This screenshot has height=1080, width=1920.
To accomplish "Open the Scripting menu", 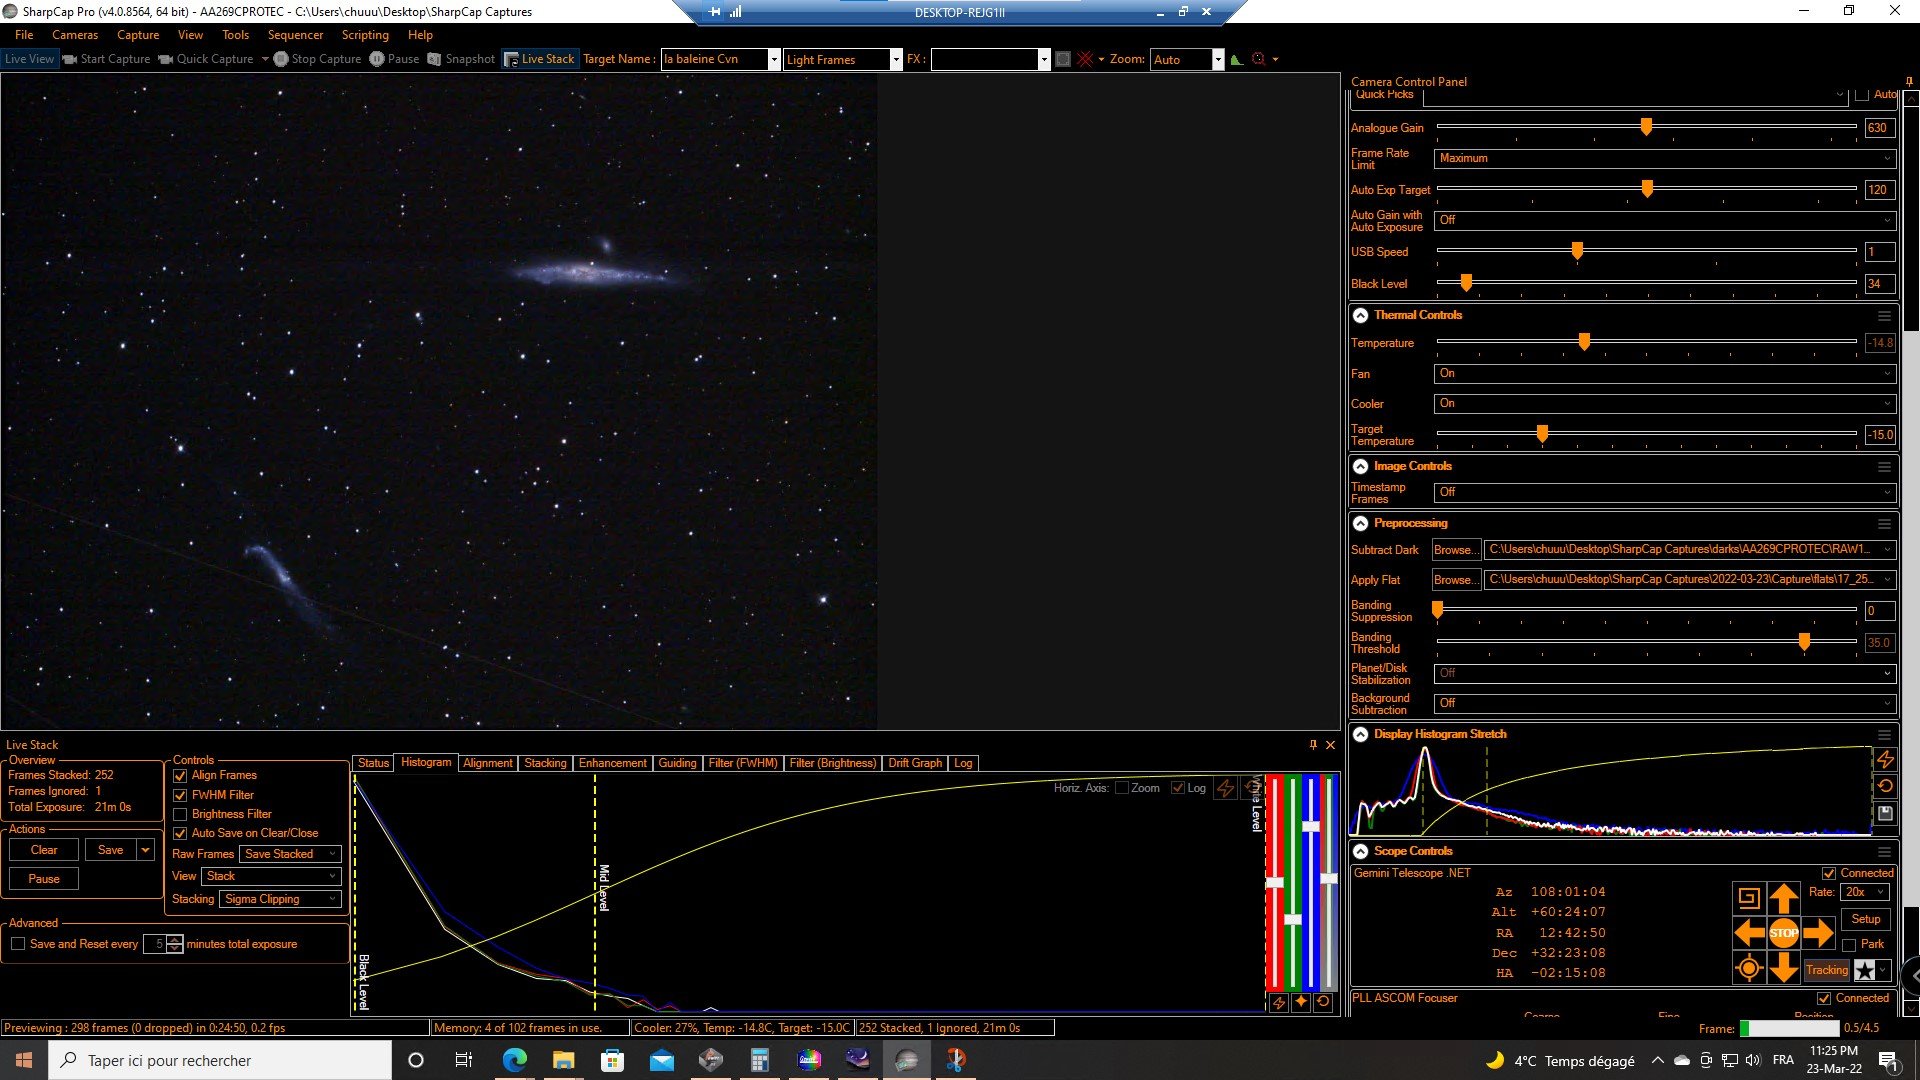I will click(x=365, y=35).
